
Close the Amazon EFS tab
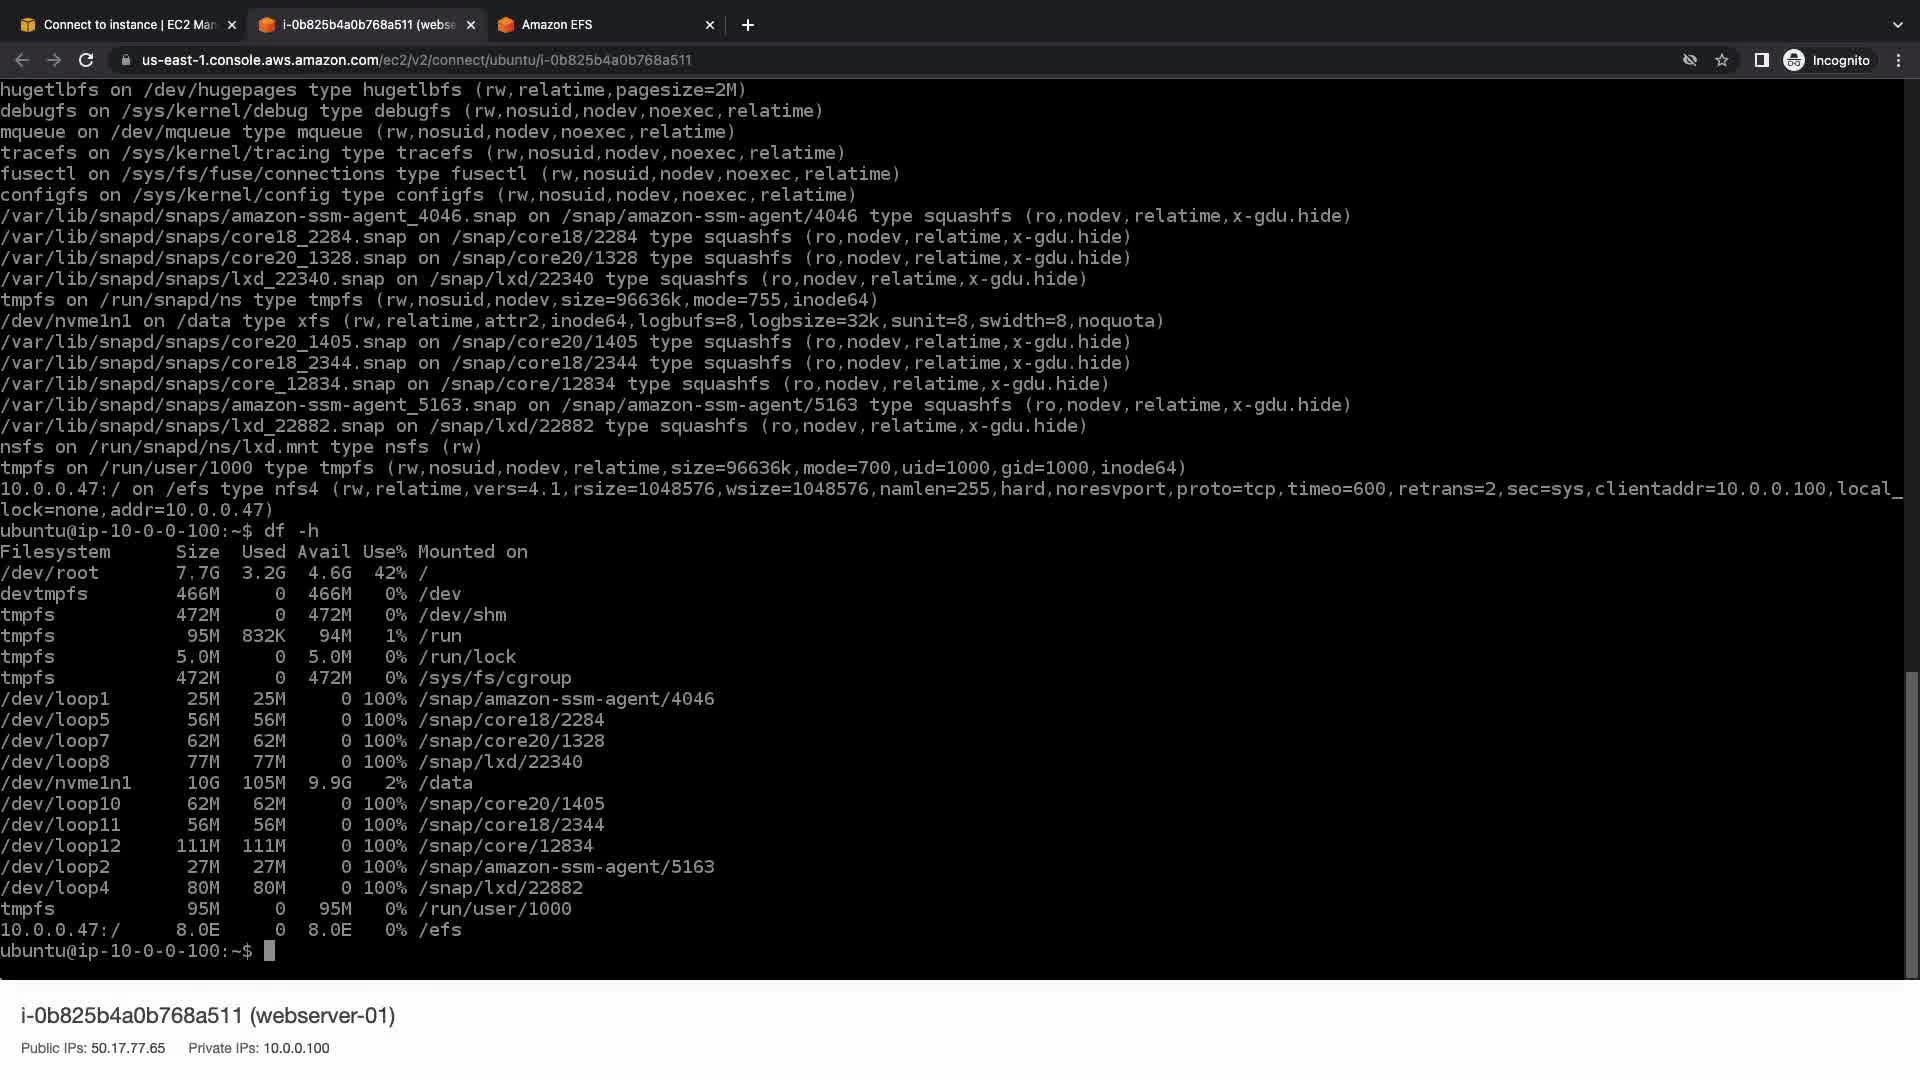pos(710,25)
